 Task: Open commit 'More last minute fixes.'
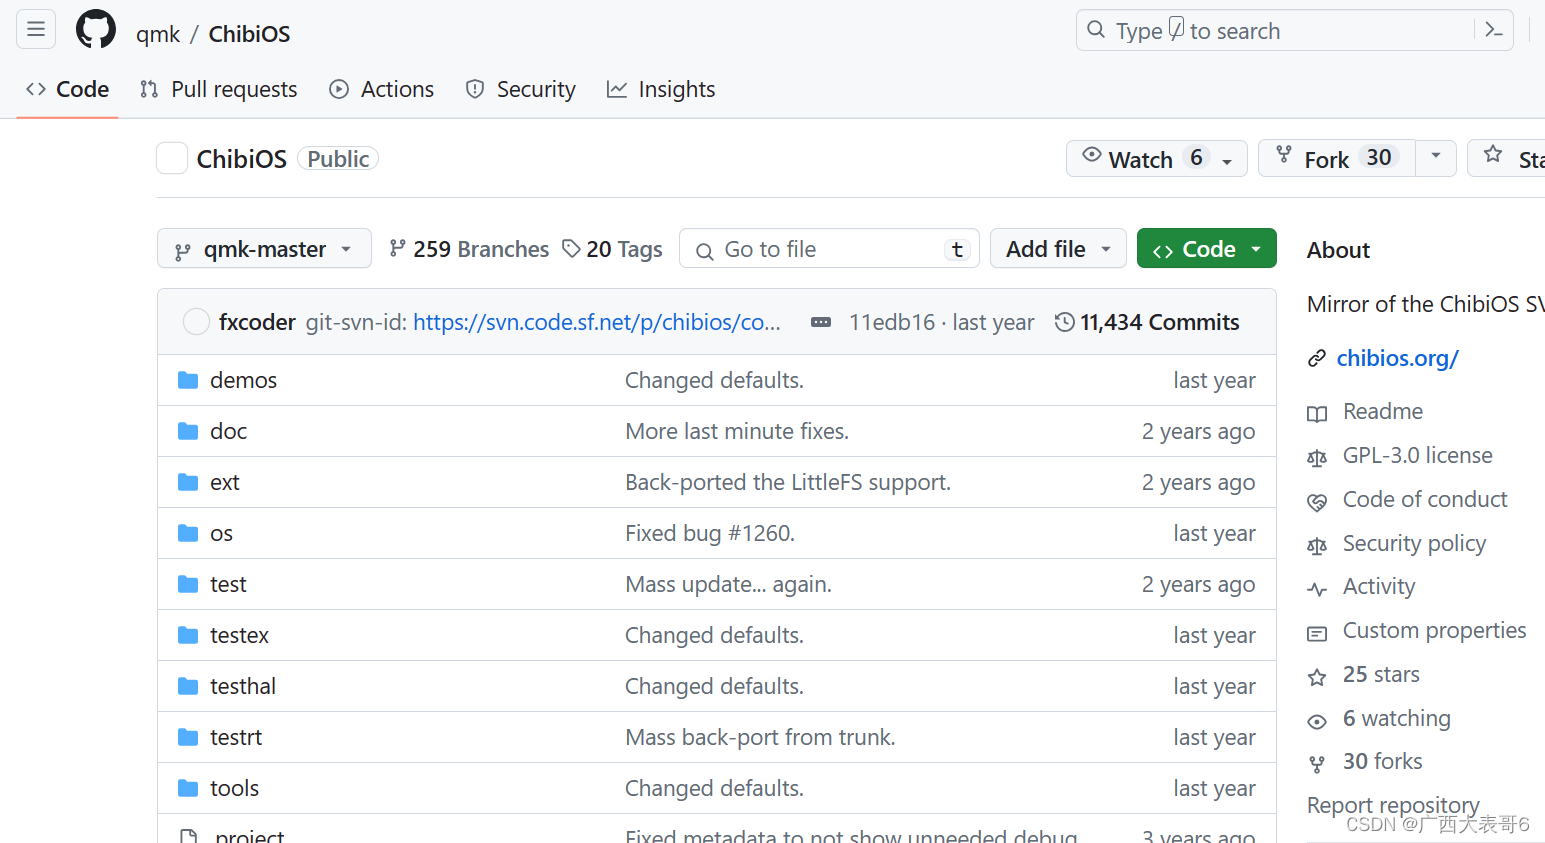tap(737, 431)
